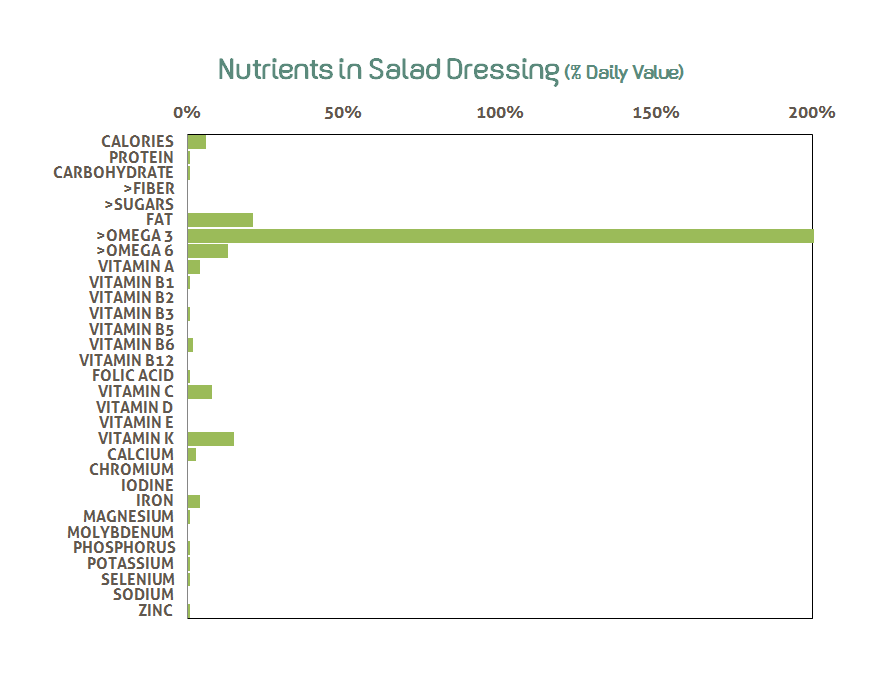Click the Omega 3 bar

tap(500, 236)
